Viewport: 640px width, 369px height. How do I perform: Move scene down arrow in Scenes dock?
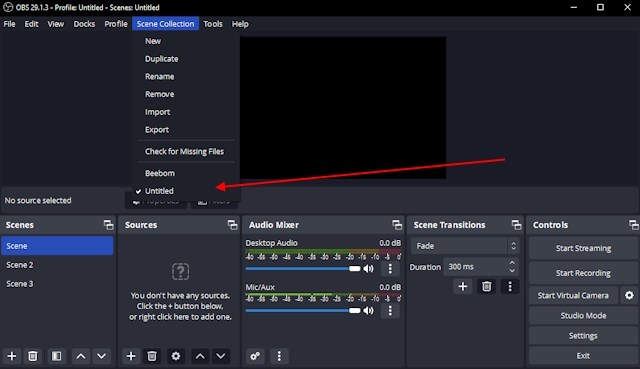(102, 356)
